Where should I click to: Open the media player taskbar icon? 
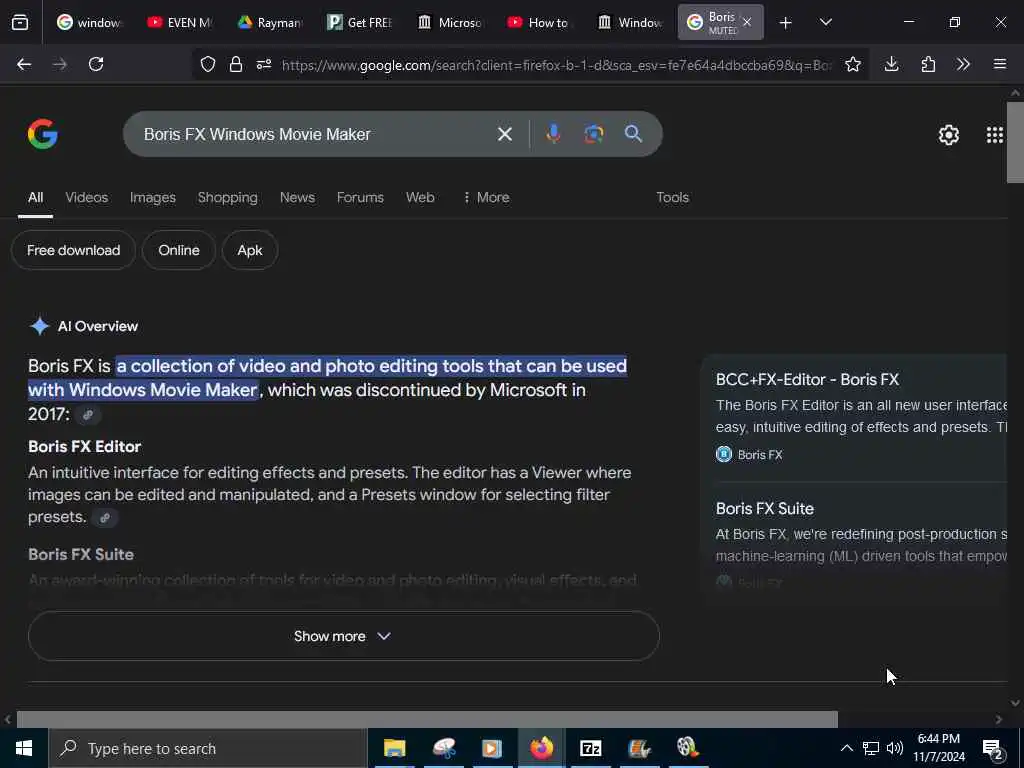[x=492, y=748]
